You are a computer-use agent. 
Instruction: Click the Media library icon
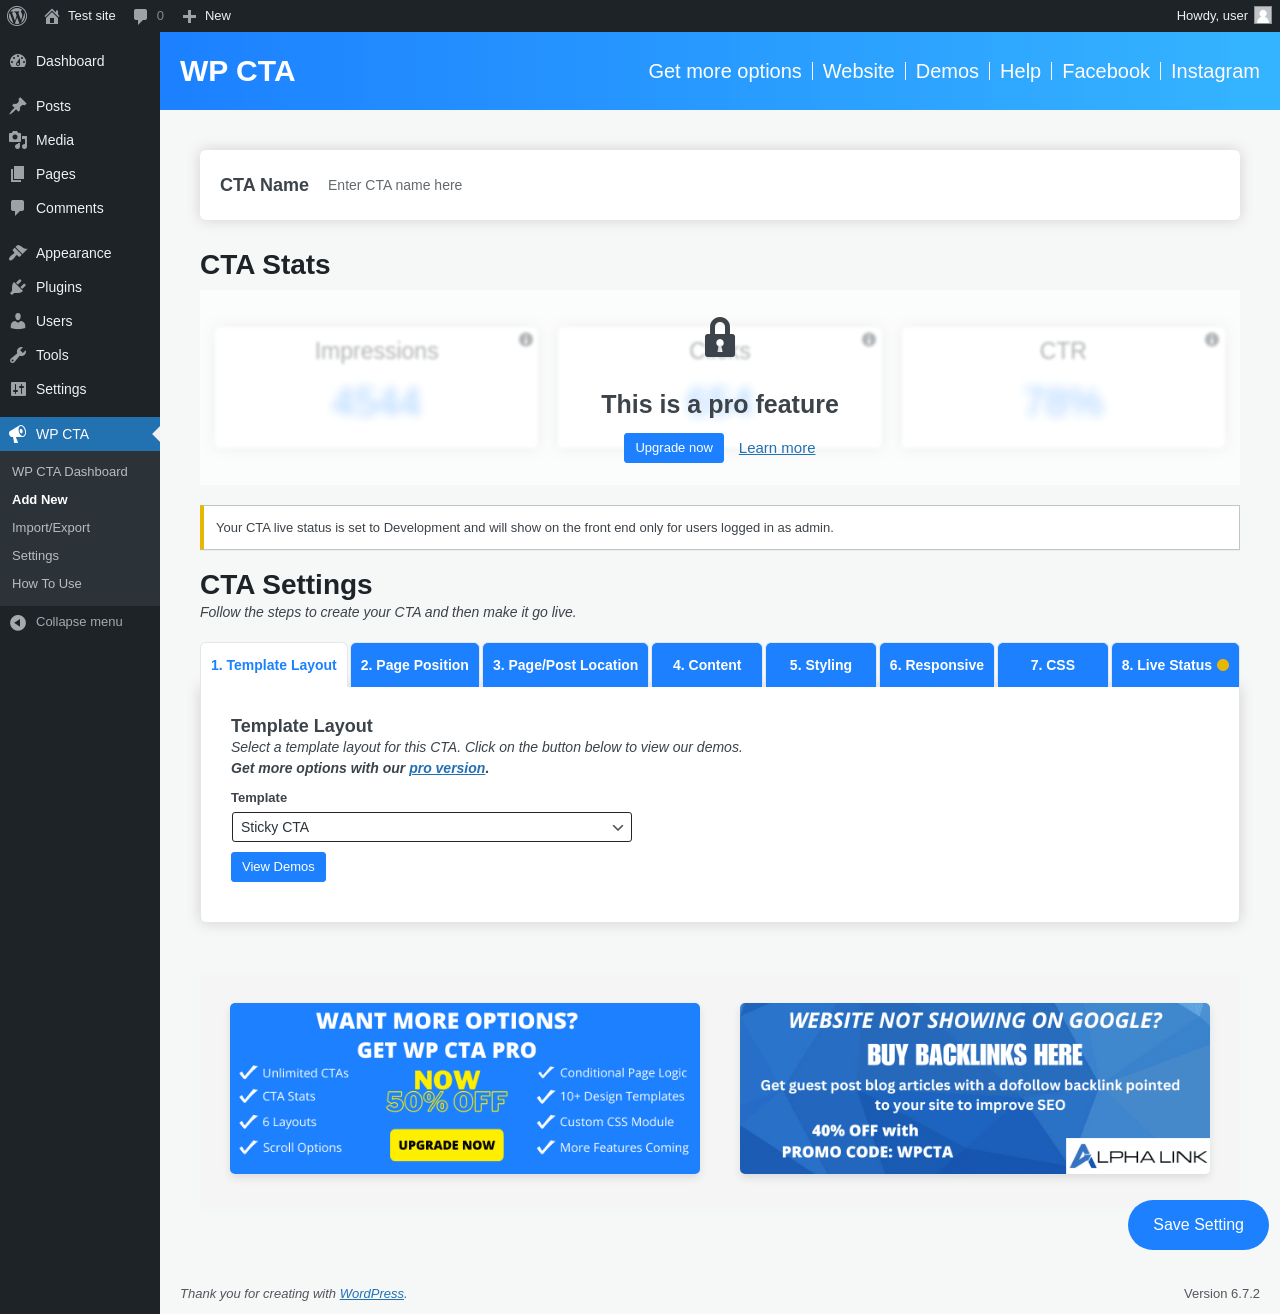click(x=18, y=140)
